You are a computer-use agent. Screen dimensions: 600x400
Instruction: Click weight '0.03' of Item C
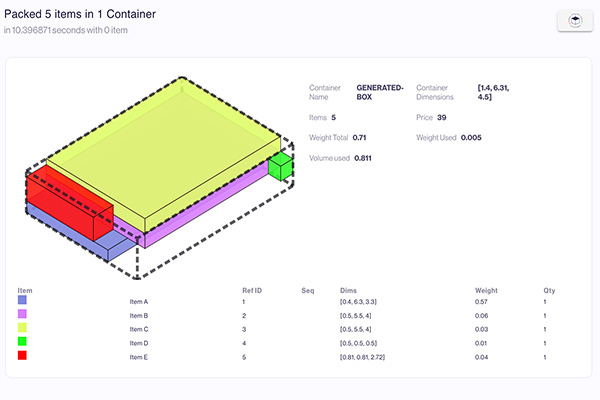[481, 329]
